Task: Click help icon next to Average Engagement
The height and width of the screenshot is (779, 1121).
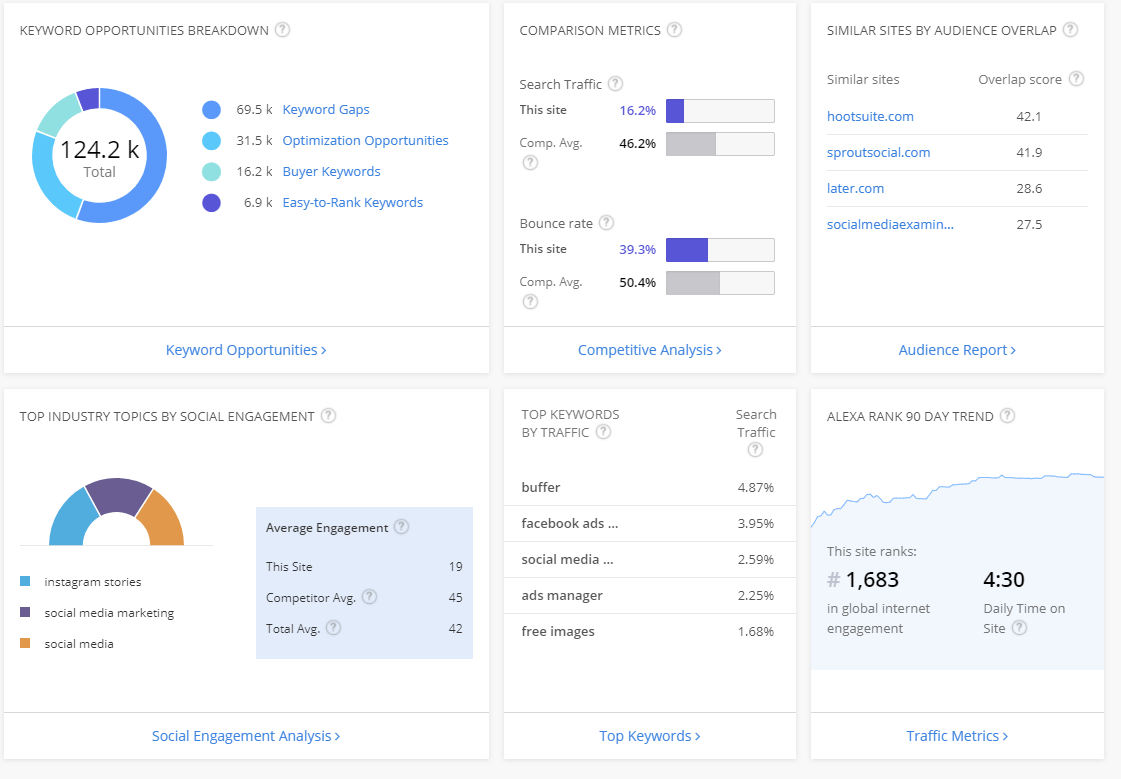Action: [401, 527]
